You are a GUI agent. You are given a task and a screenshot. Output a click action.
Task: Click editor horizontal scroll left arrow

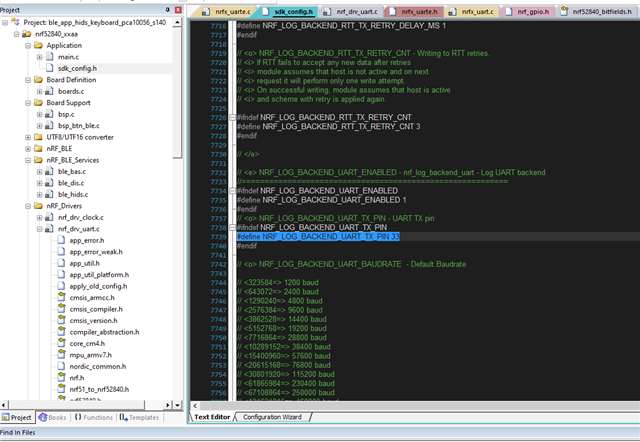click(195, 406)
